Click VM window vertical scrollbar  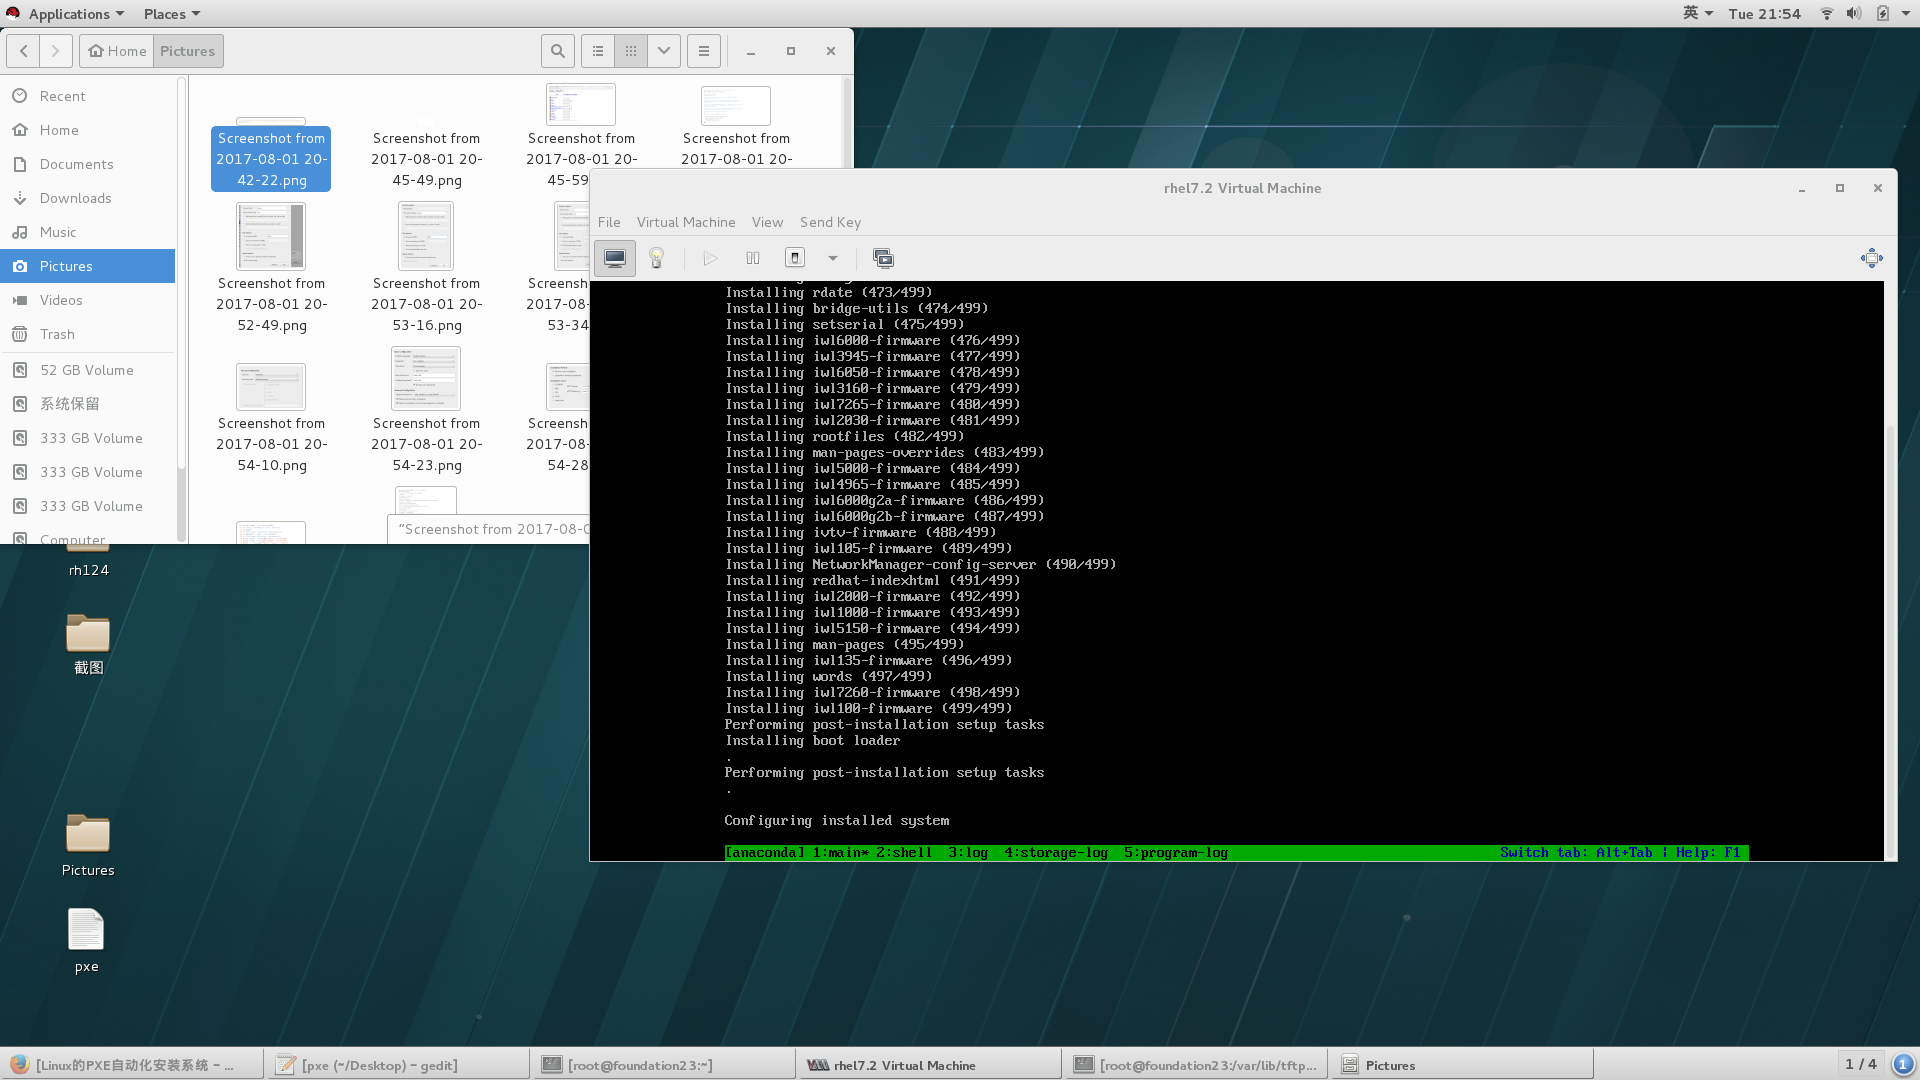point(1890,640)
